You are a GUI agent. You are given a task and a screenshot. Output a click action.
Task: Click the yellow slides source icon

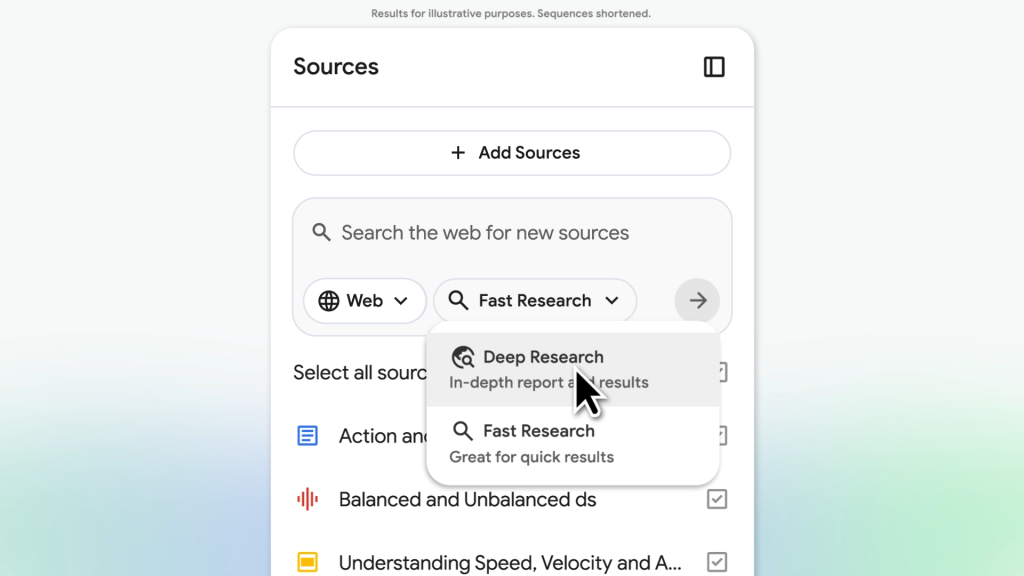pos(308,562)
